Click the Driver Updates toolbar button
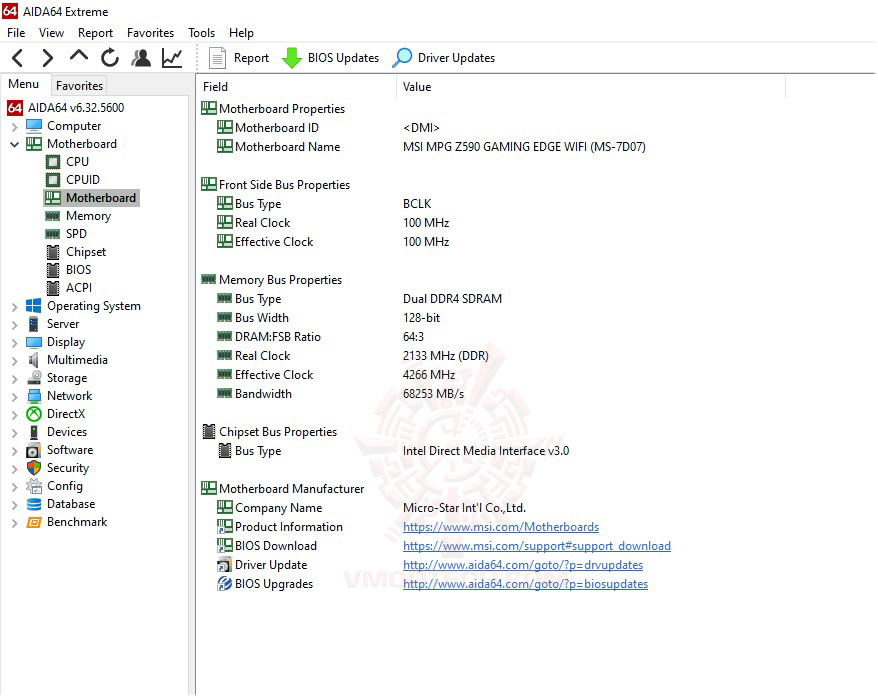The width and height of the screenshot is (878, 698). [443, 58]
